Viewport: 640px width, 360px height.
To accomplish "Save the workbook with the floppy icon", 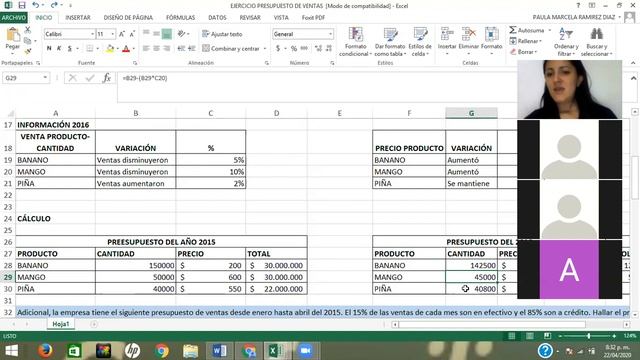I will coord(22,5).
